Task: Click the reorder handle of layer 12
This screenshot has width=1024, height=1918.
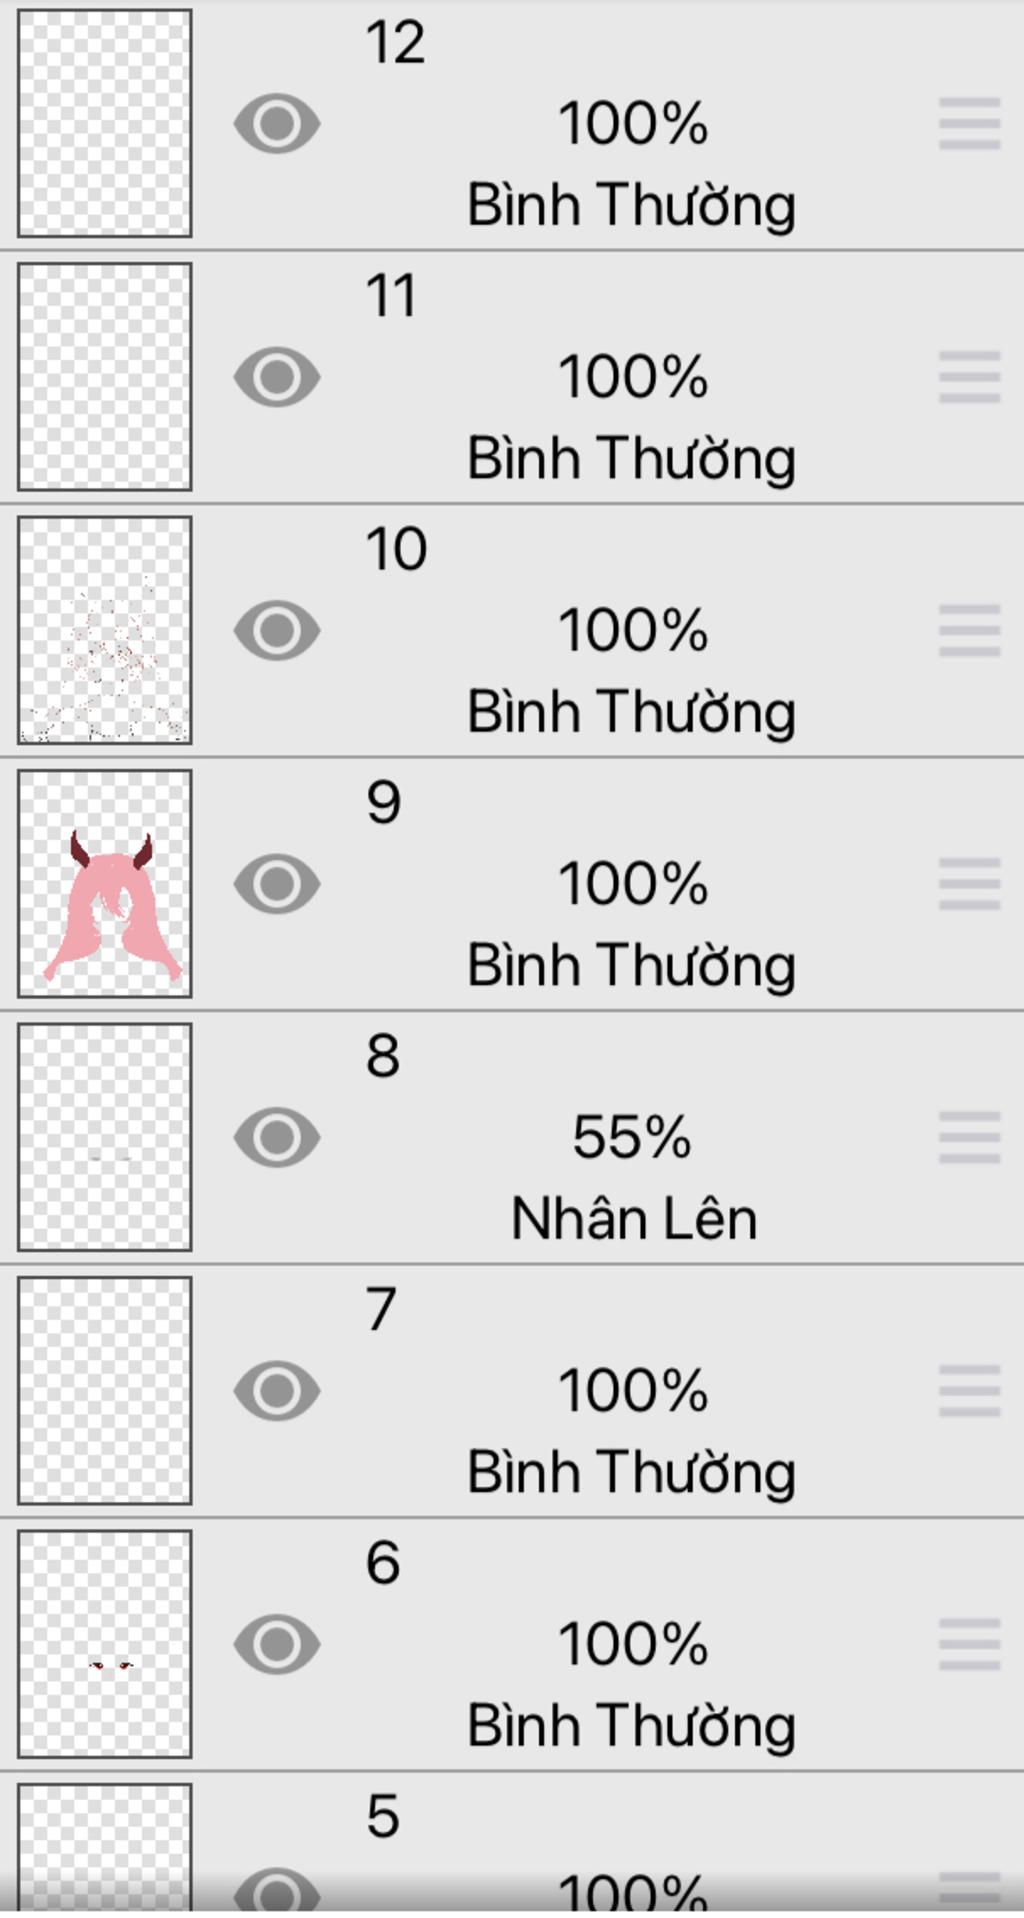Action: [969, 123]
